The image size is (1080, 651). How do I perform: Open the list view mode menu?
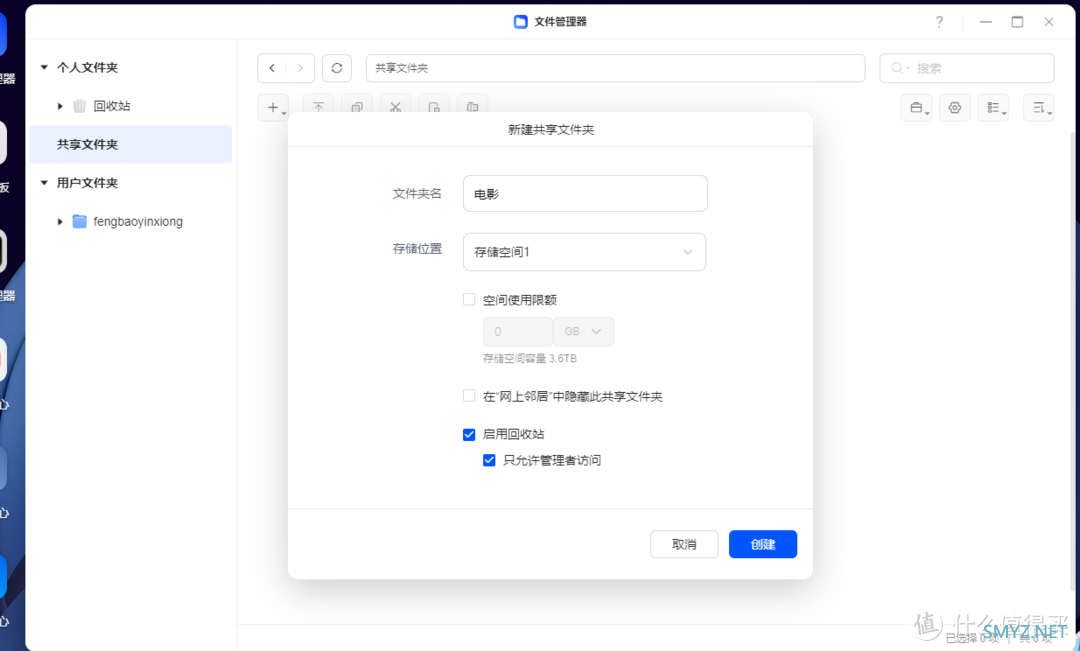994,107
